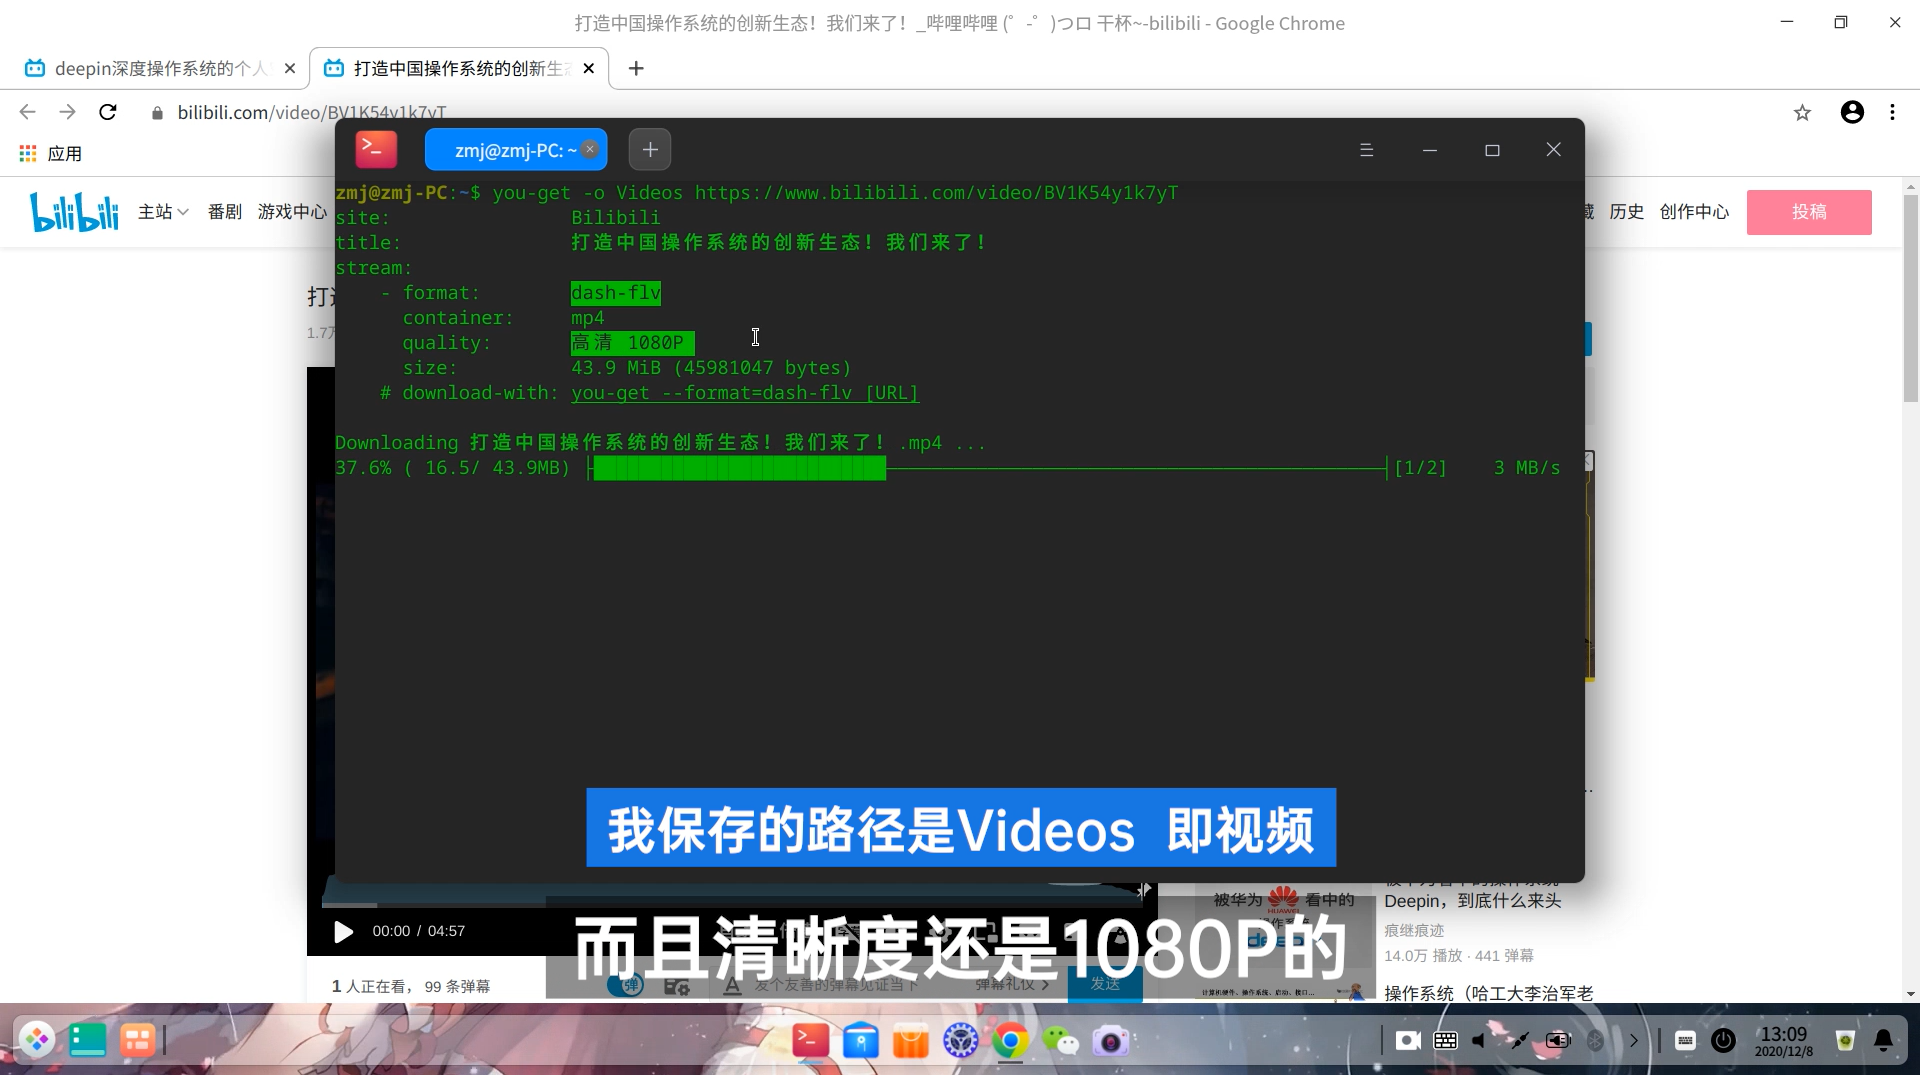Expand the 主站 dropdown on bilibili
The height and width of the screenshot is (1075, 1920).
pyautogui.click(x=163, y=212)
